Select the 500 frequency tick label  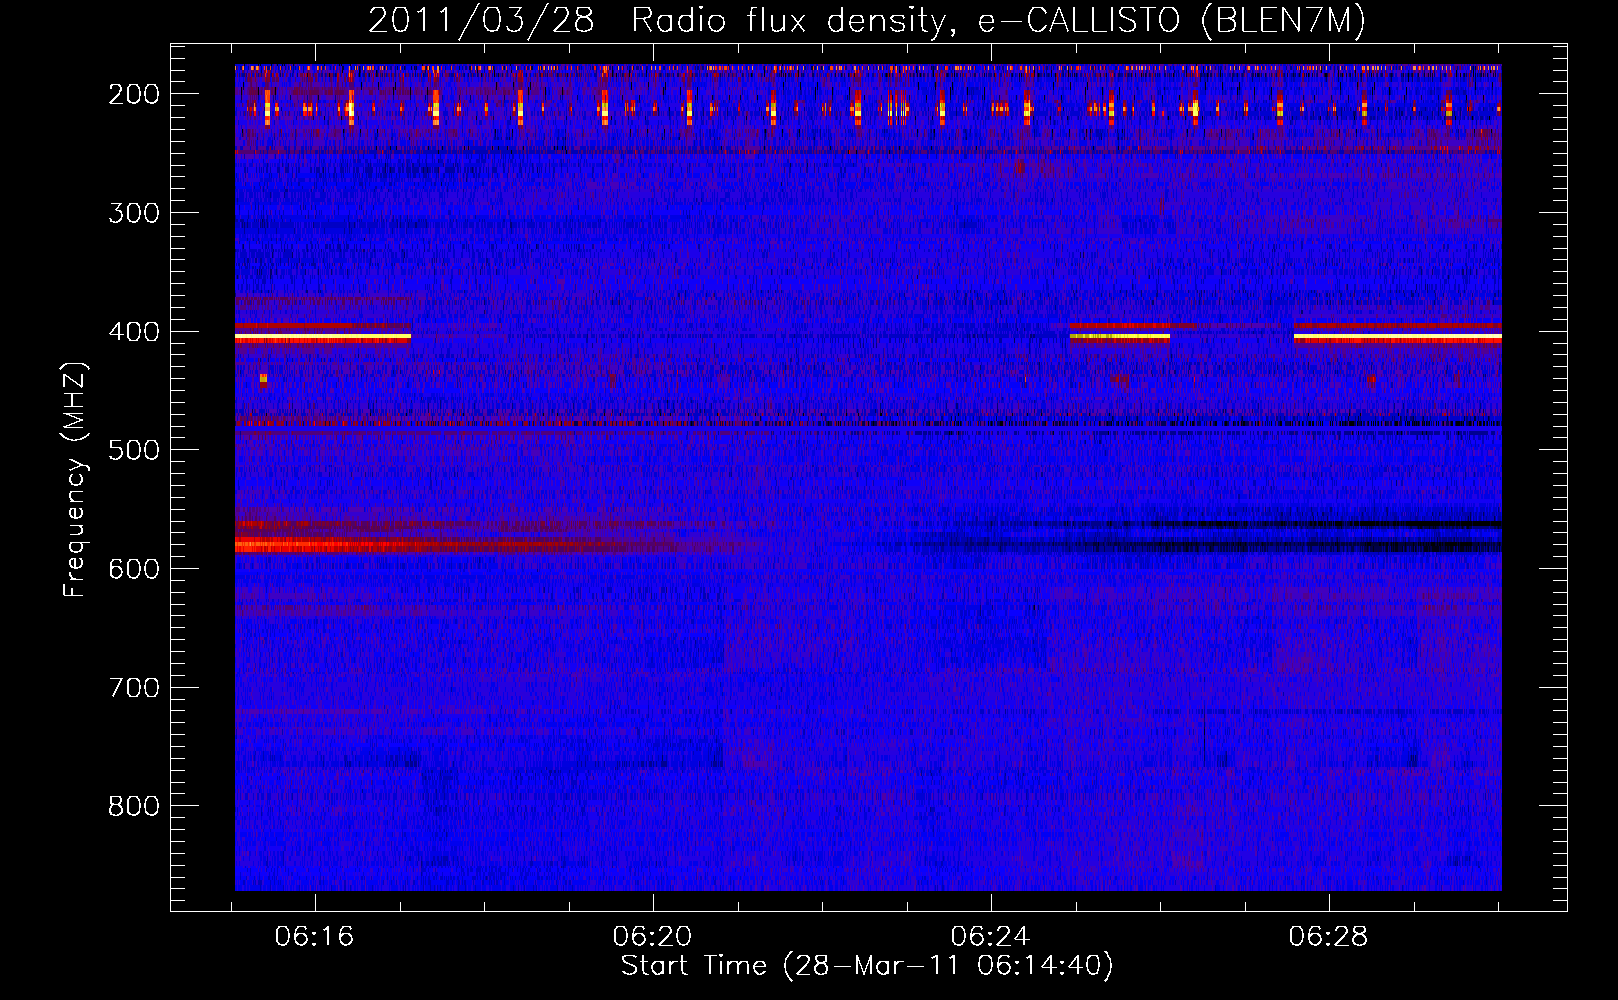tap(133, 450)
